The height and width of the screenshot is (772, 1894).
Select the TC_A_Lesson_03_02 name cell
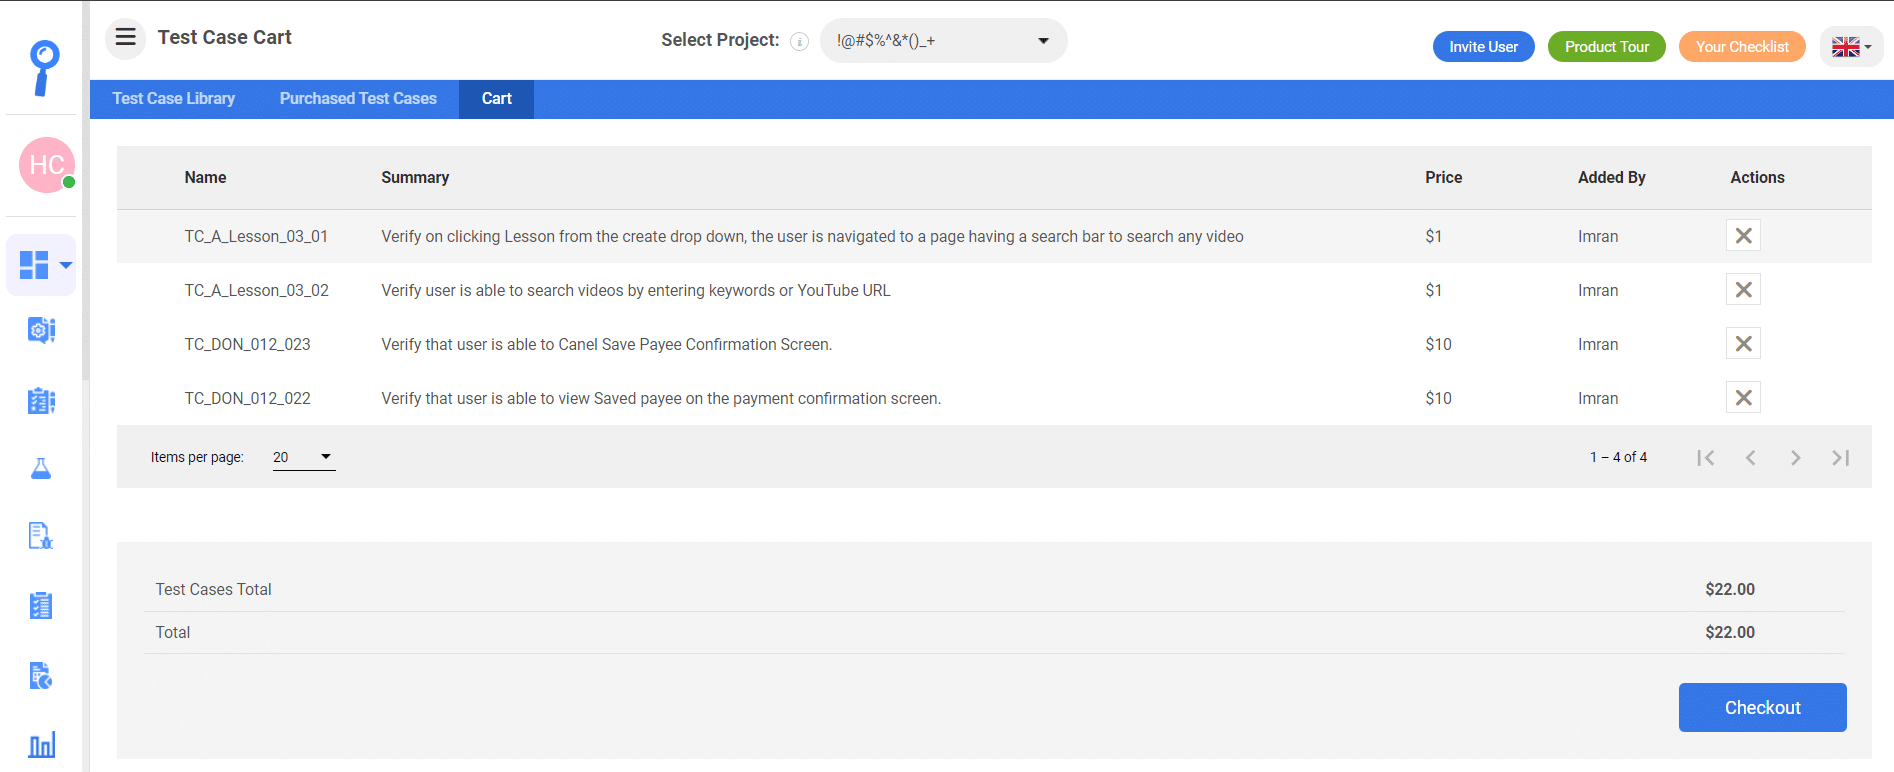(x=256, y=291)
